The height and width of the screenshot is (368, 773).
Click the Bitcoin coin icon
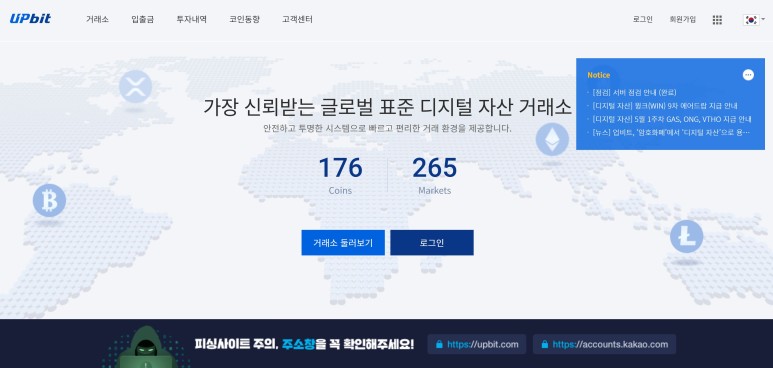(49, 200)
